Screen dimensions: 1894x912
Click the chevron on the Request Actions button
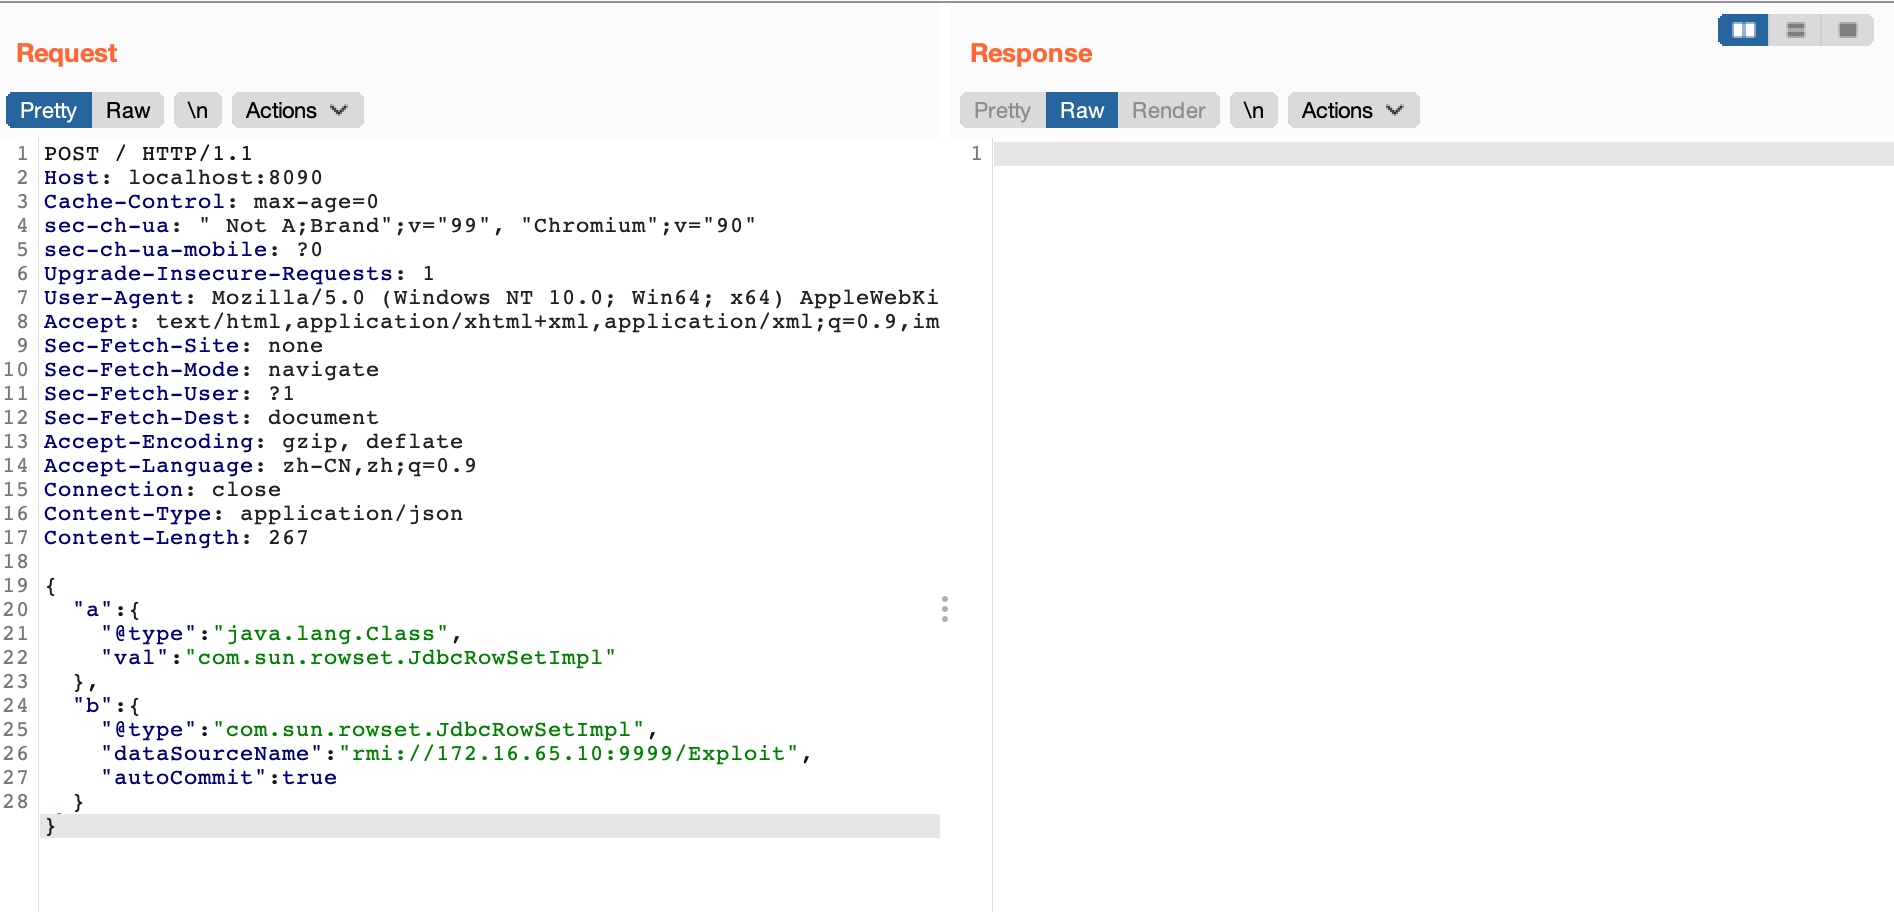[x=338, y=111]
